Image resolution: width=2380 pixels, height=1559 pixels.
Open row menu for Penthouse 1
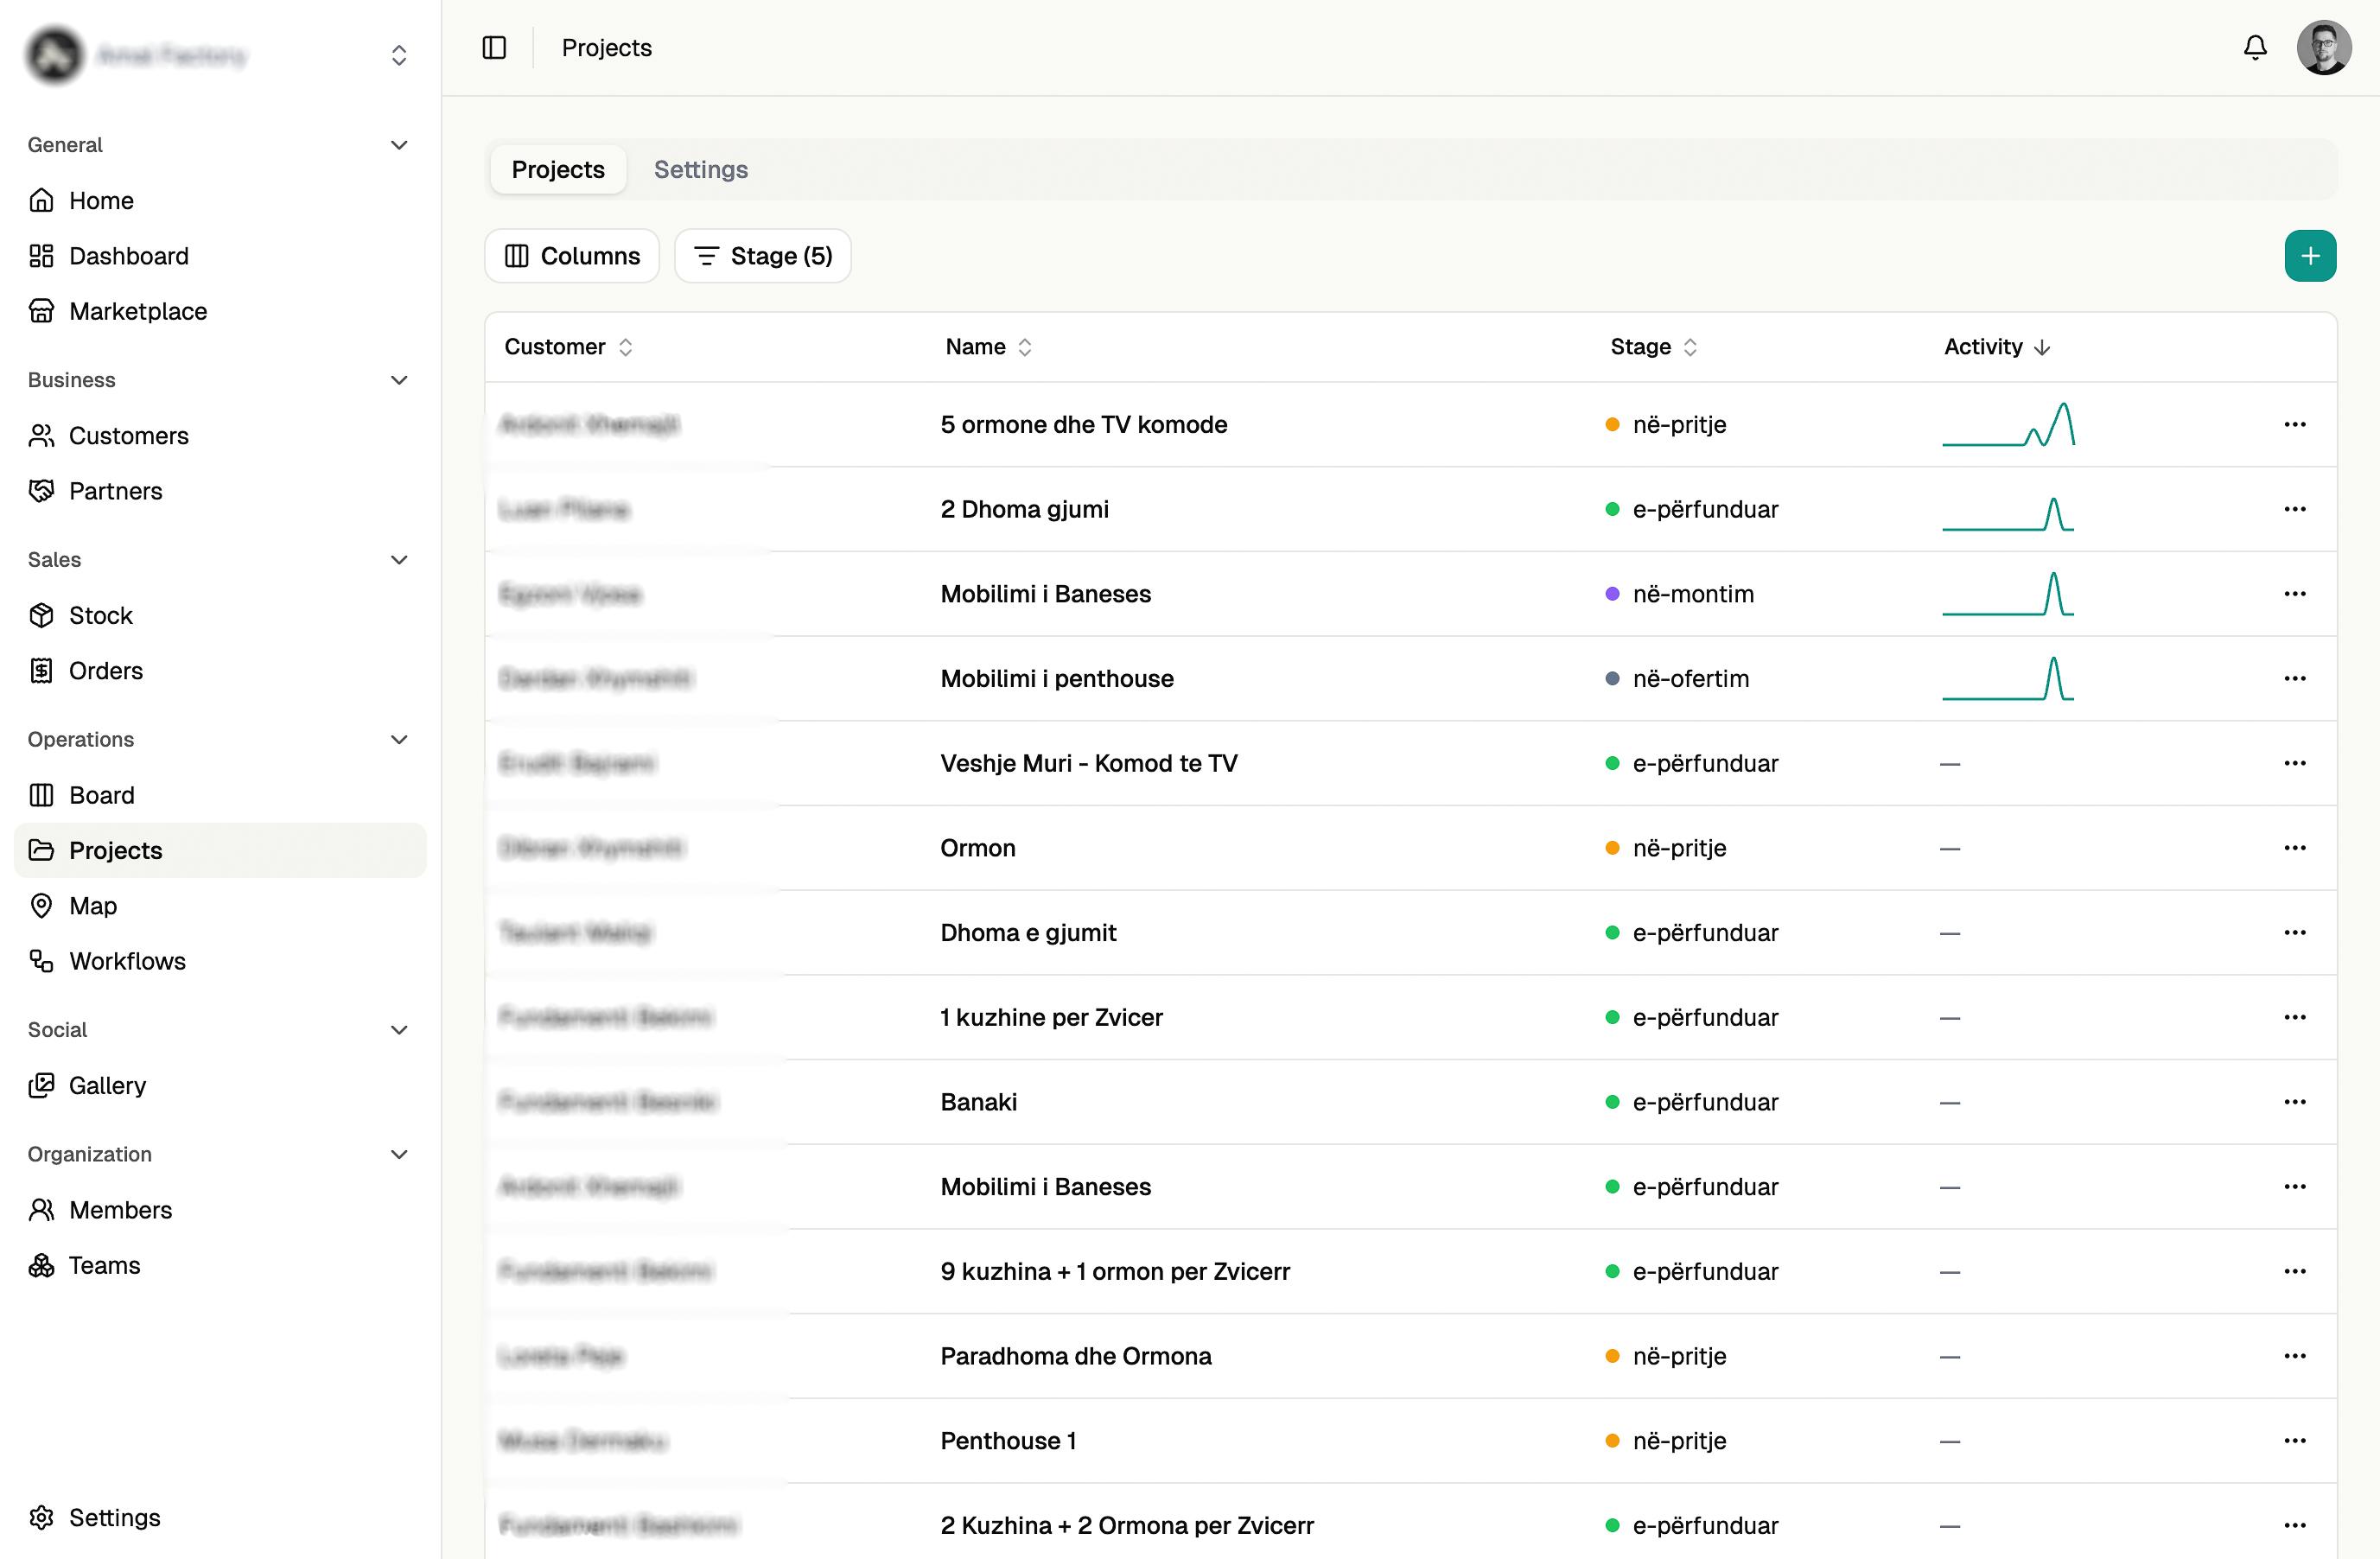coord(2295,1441)
